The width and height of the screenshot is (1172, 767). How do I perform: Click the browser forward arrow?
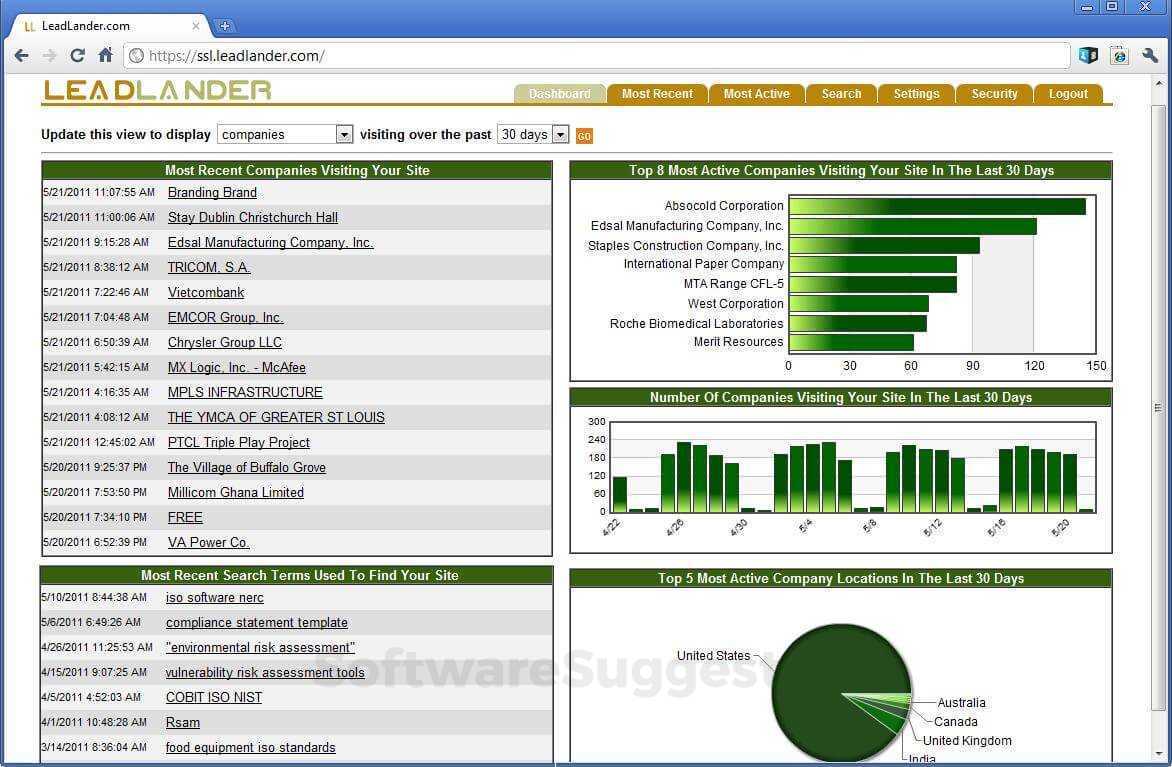click(49, 55)
